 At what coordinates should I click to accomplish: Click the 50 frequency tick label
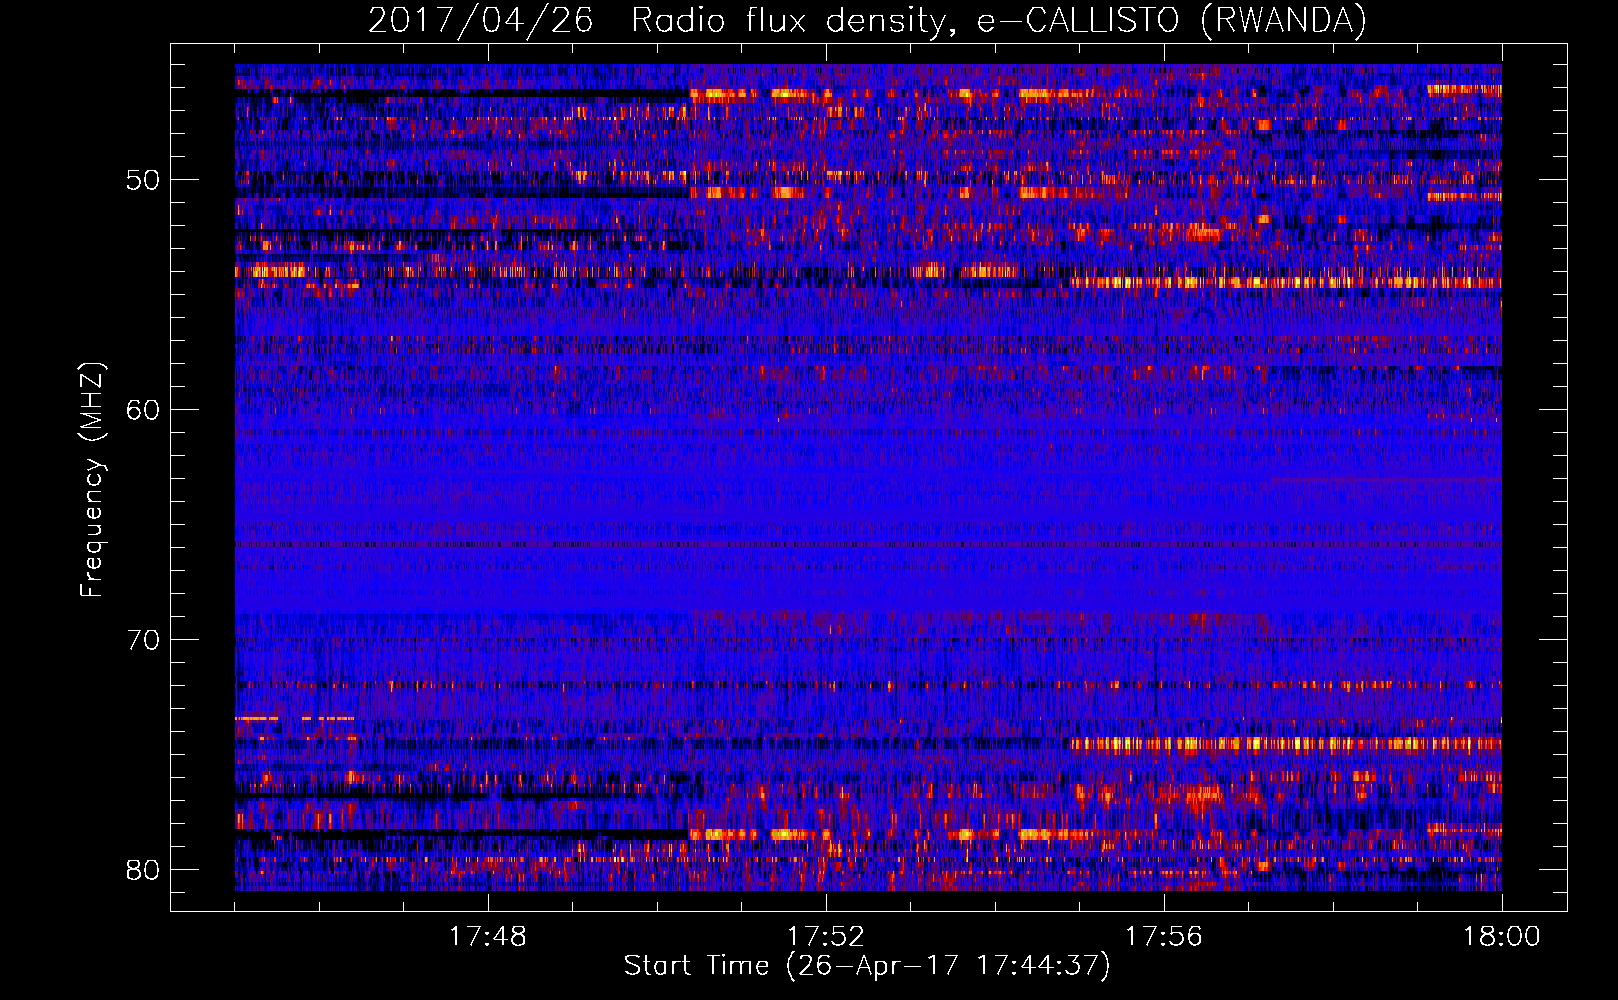click(x=143, y=180)
